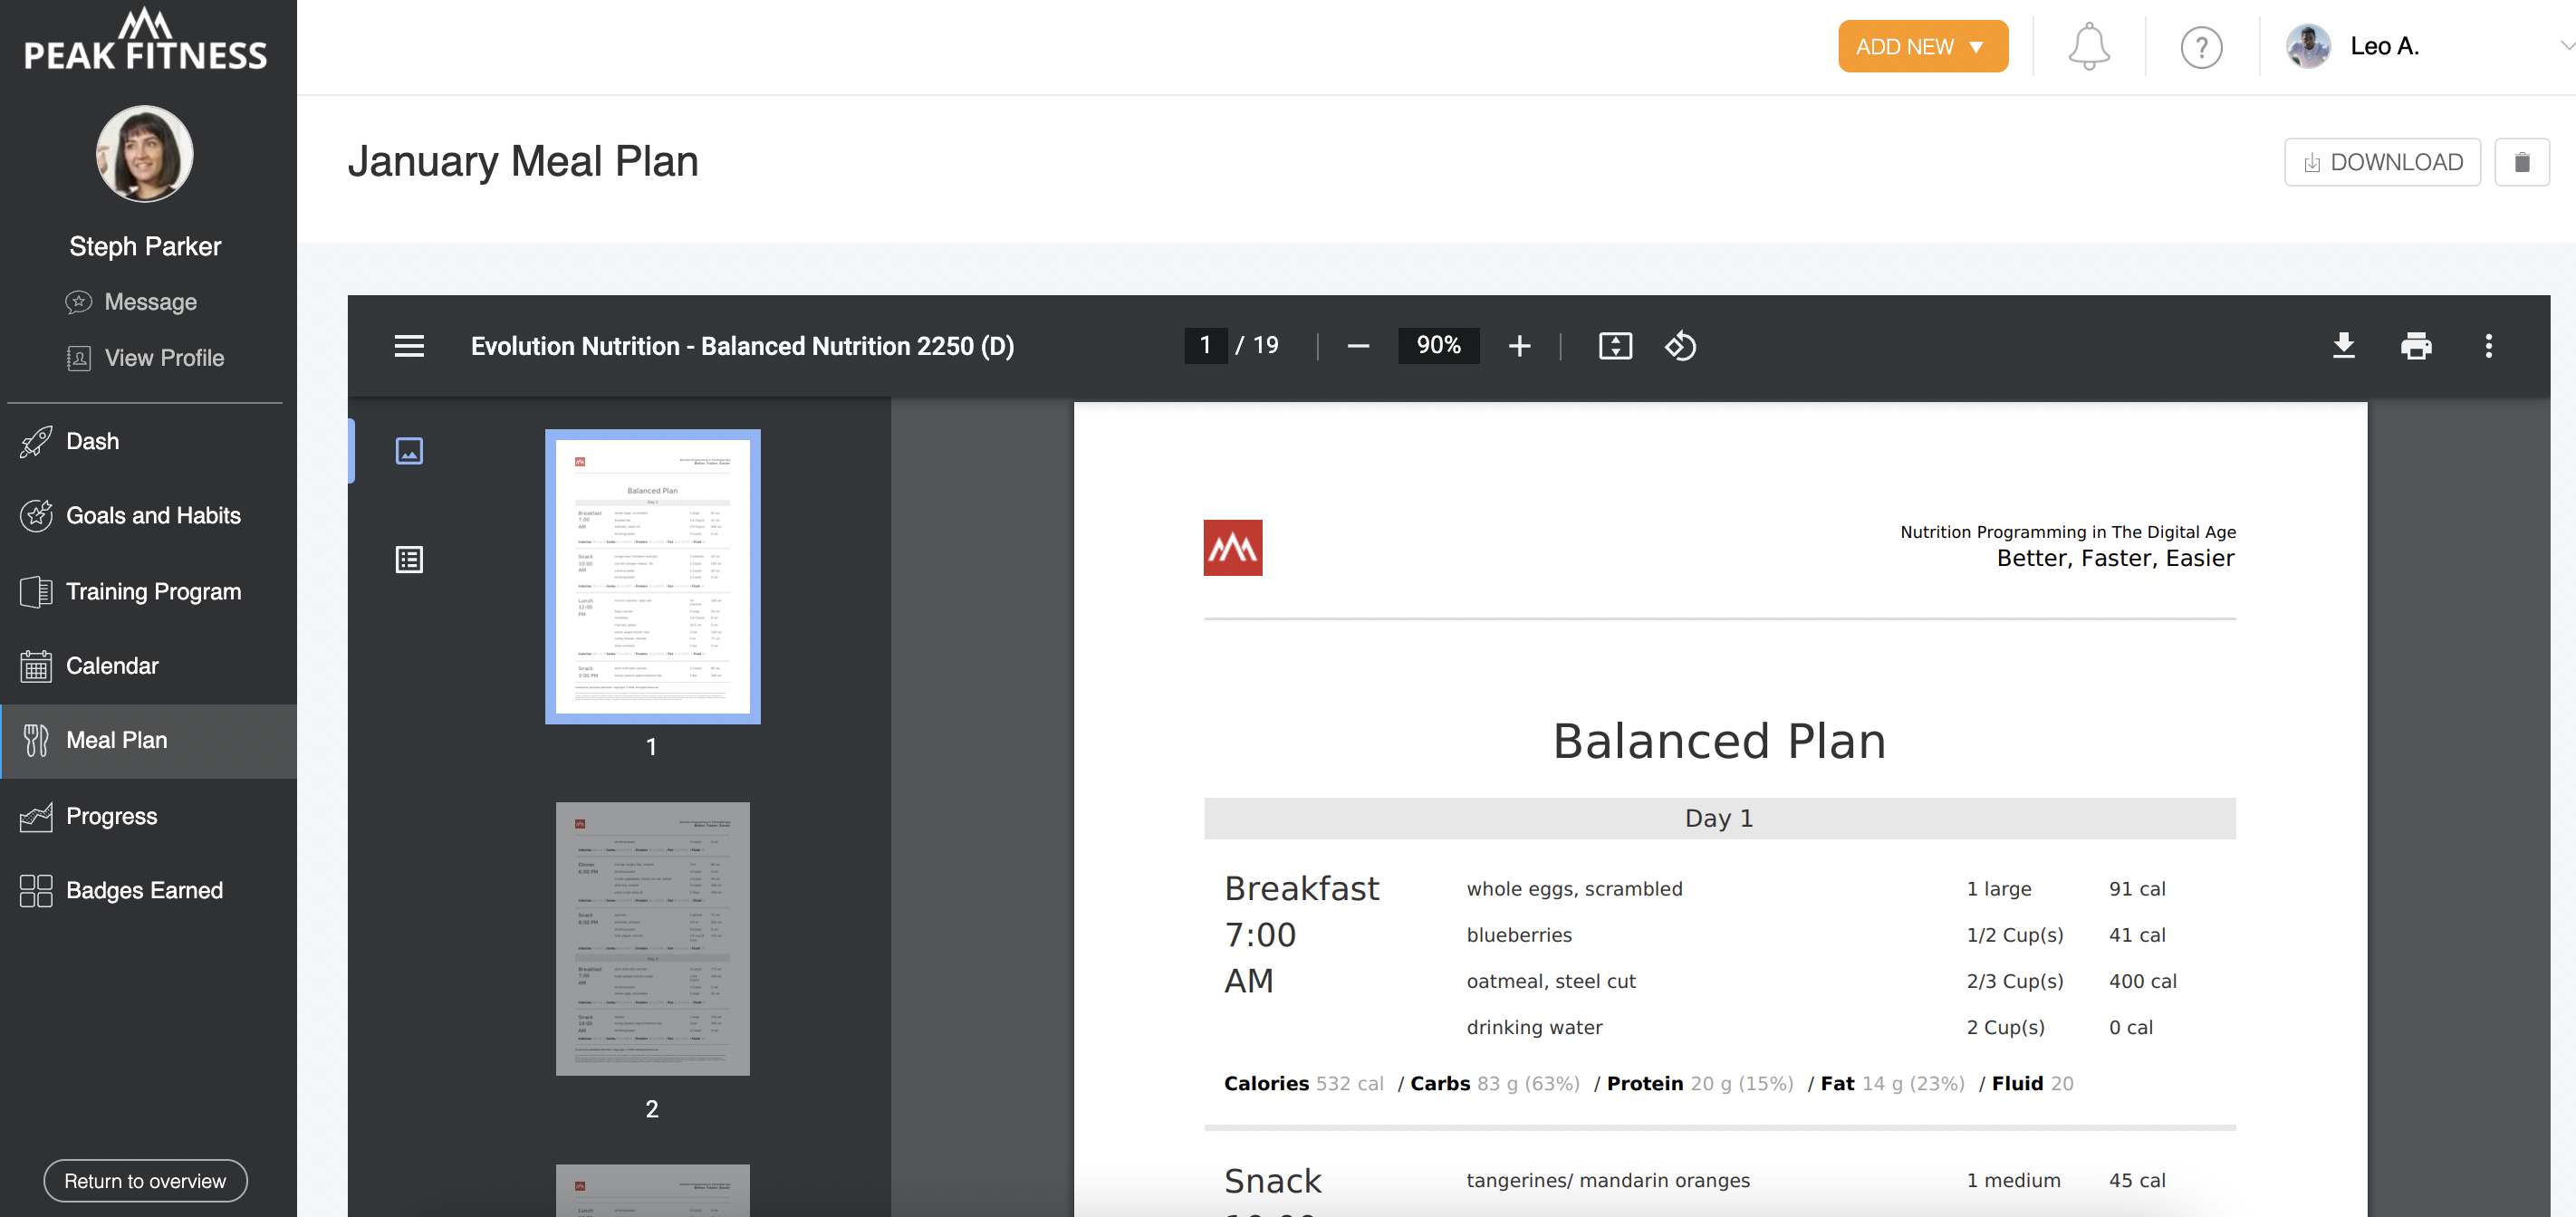Click the Badges Earned squares icon
Screen dimensions: 2576x1217
[x=36, y=890]
